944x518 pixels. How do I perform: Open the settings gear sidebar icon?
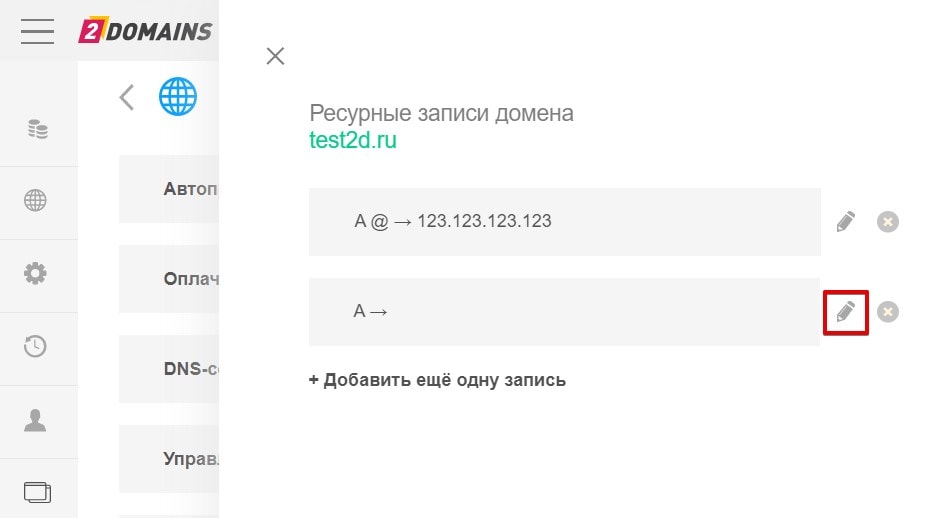pos(36,273)
